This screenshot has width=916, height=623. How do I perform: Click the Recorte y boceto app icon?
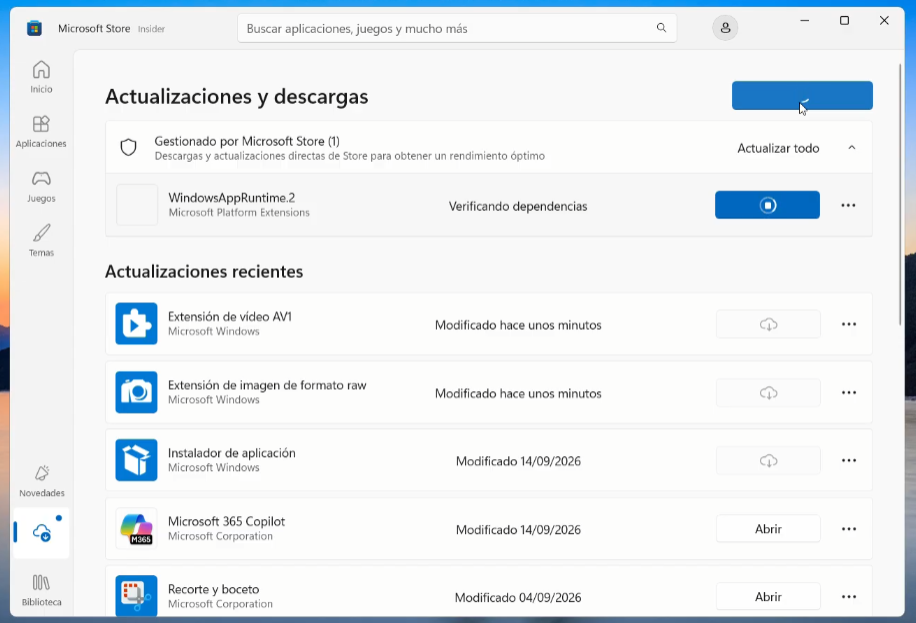tap(136, 596)
